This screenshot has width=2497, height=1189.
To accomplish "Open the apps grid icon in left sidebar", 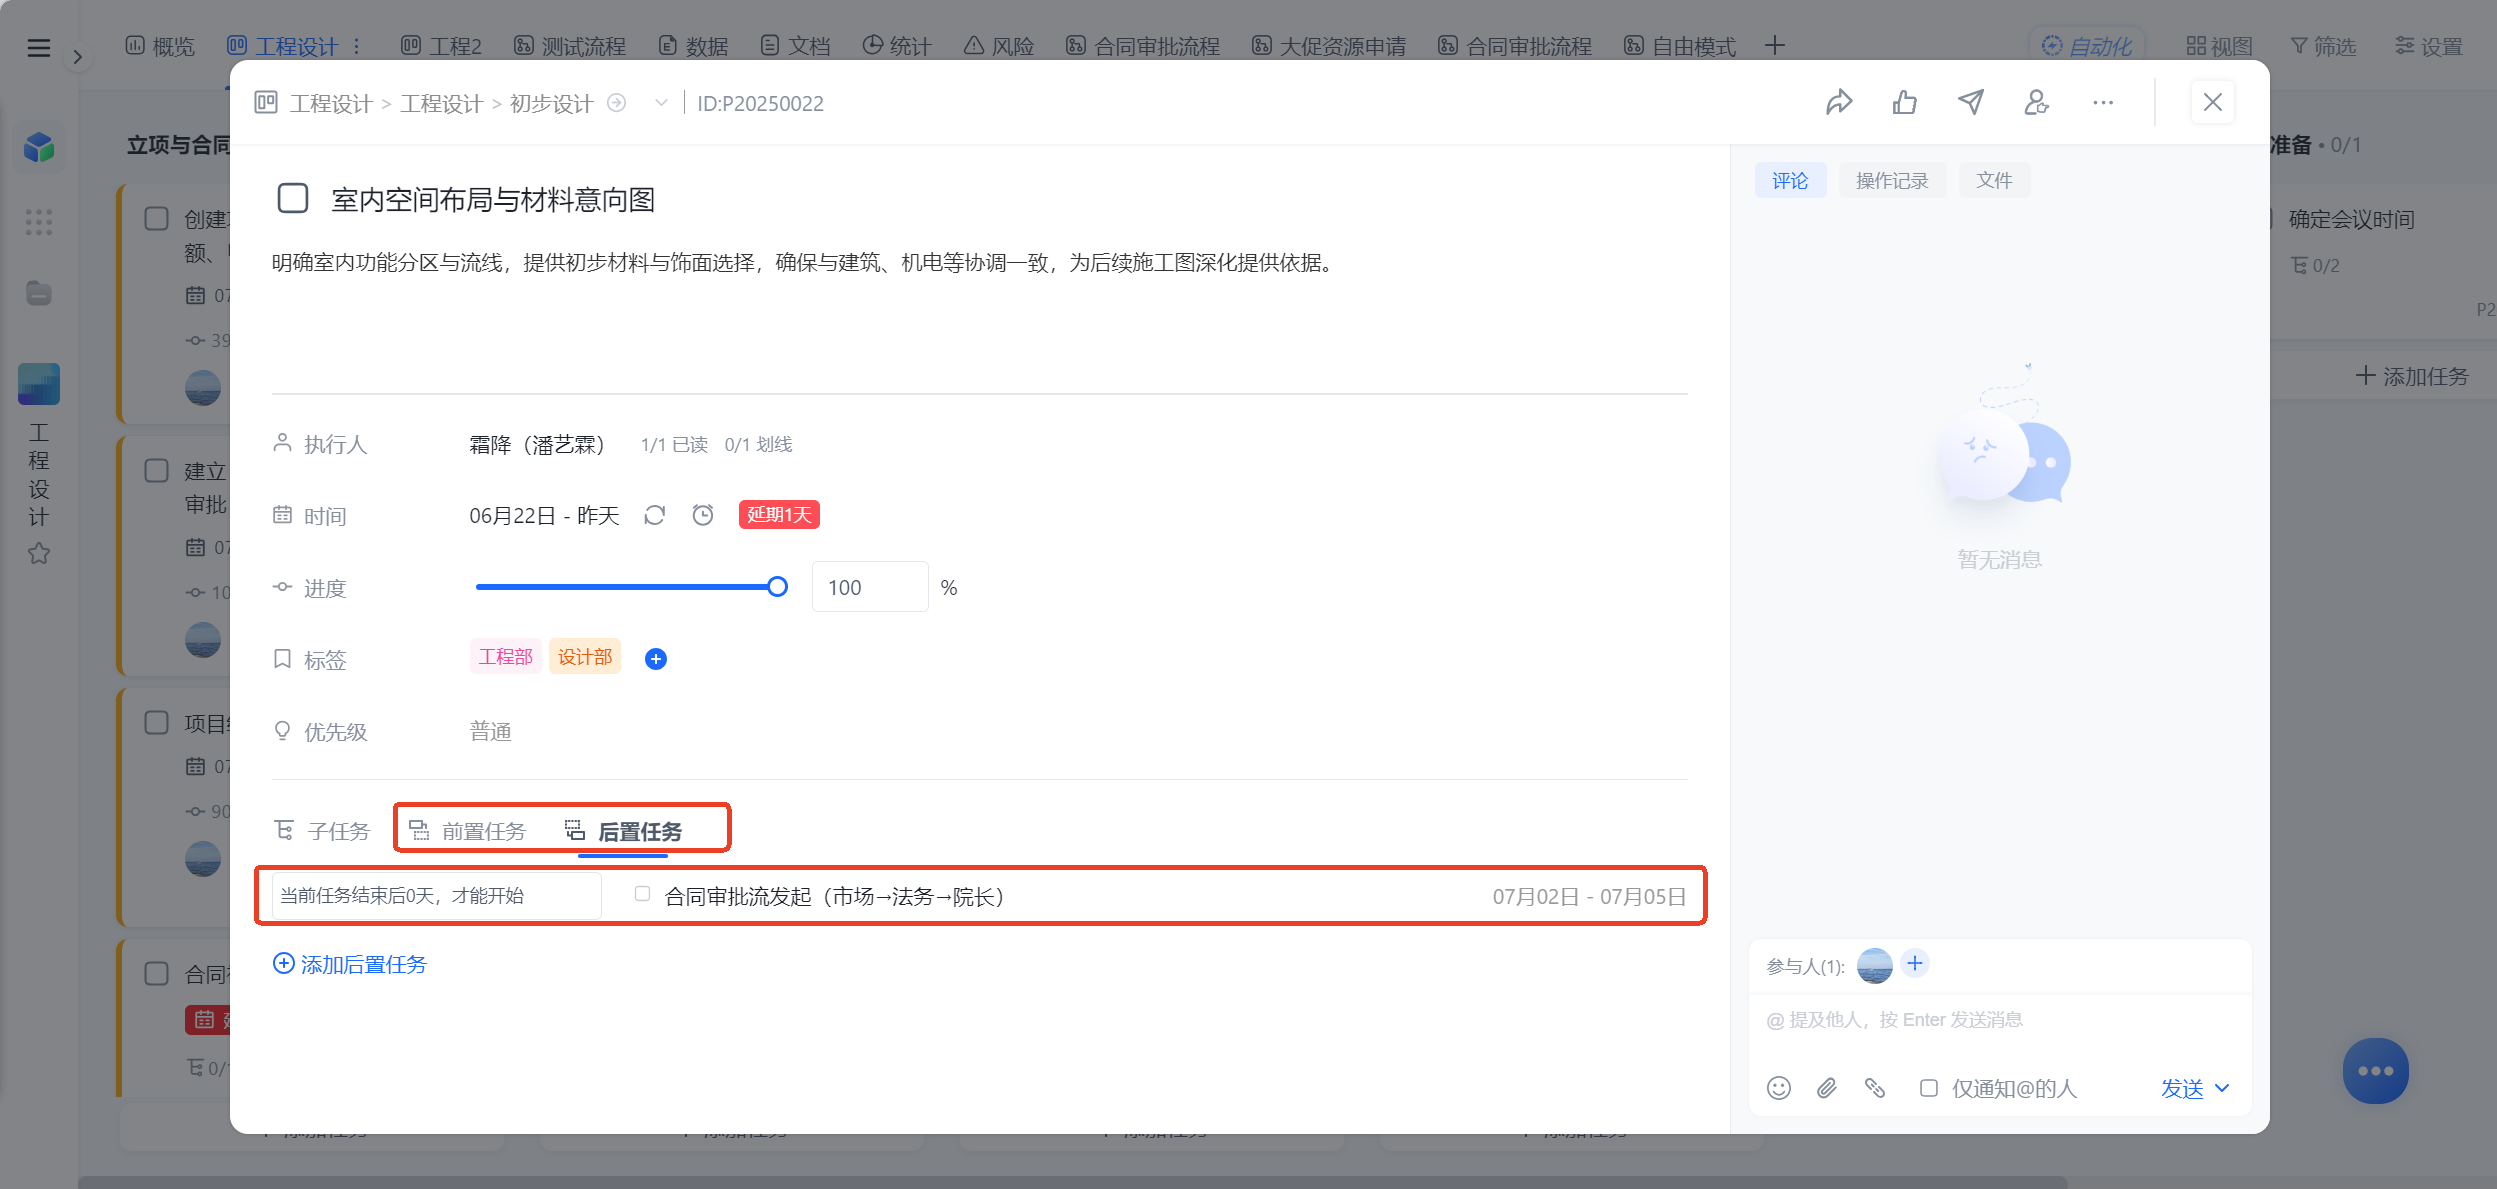I will [x=39, y=221].
